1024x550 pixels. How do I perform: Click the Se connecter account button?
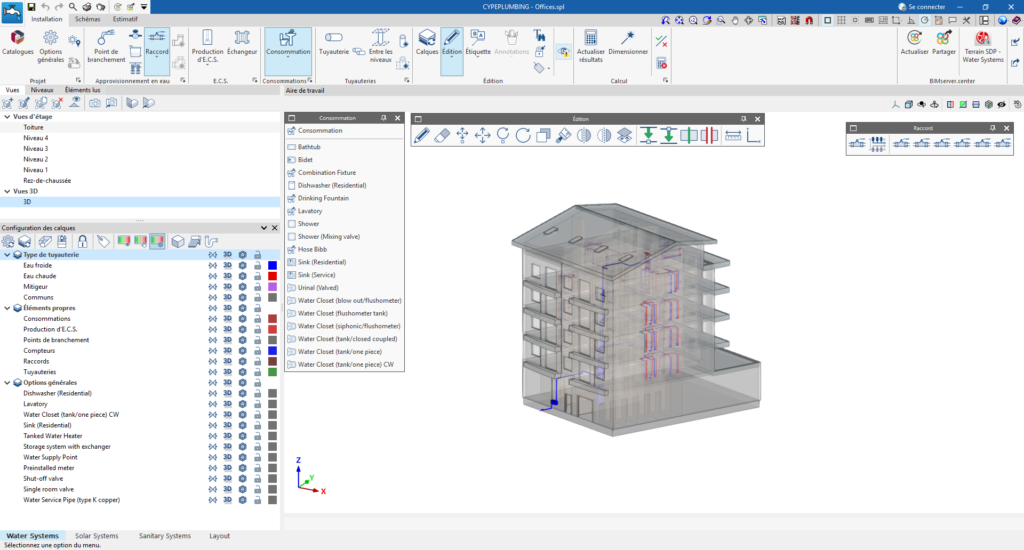(920, 6)
